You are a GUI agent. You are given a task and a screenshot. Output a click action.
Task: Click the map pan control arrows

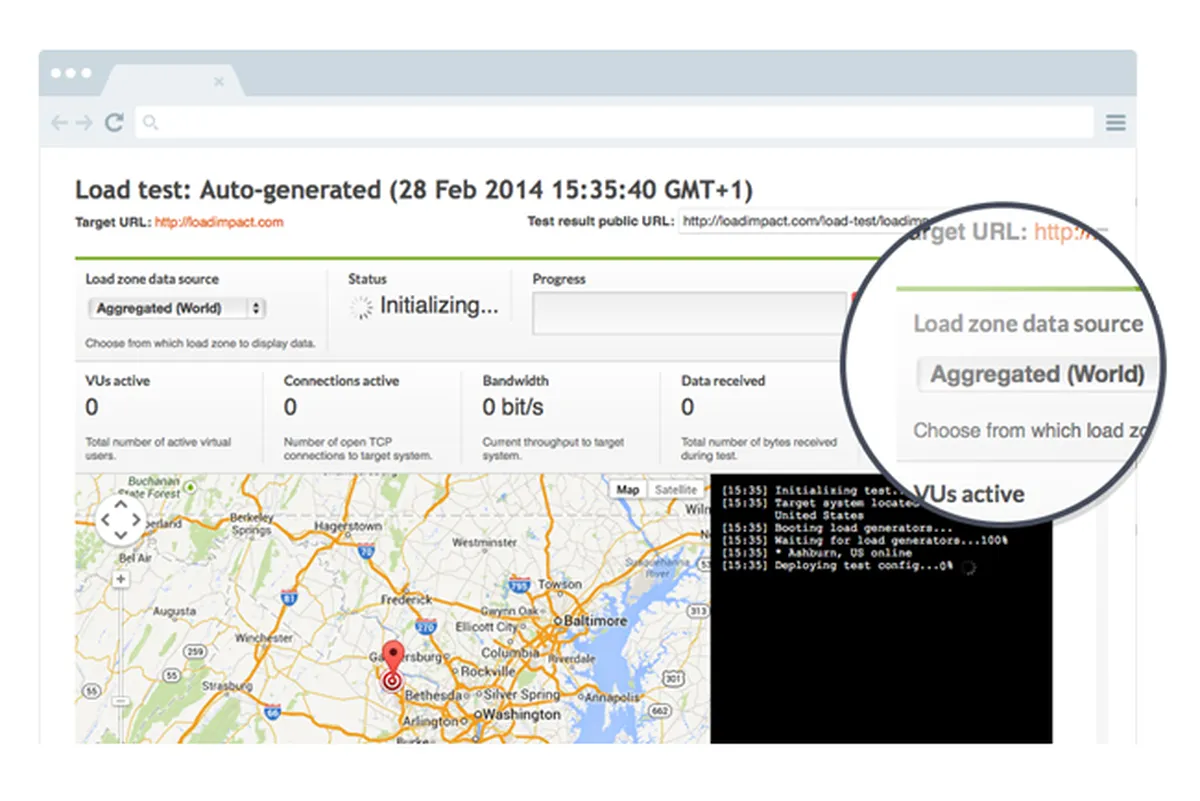(x=121, y=519)
